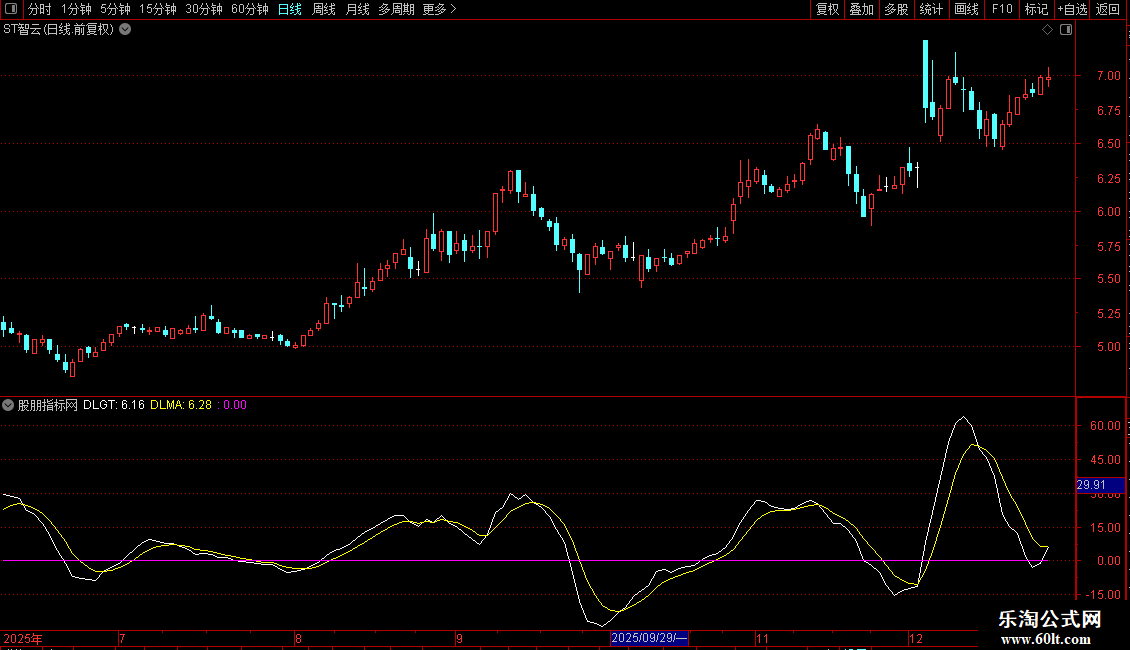Toggle the right side panel icon
Screen dimensions: 1130x650
pos(1066,30)
